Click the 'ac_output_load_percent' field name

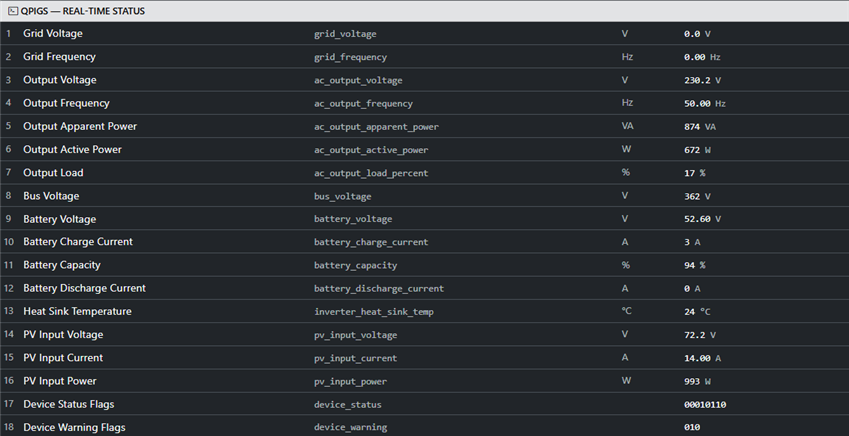tap(371, 173)
